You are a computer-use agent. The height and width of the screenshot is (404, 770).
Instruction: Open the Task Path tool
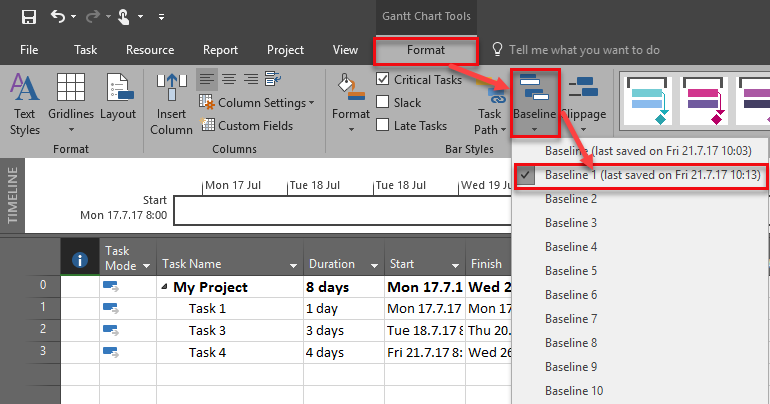click(x=488, y=110)
